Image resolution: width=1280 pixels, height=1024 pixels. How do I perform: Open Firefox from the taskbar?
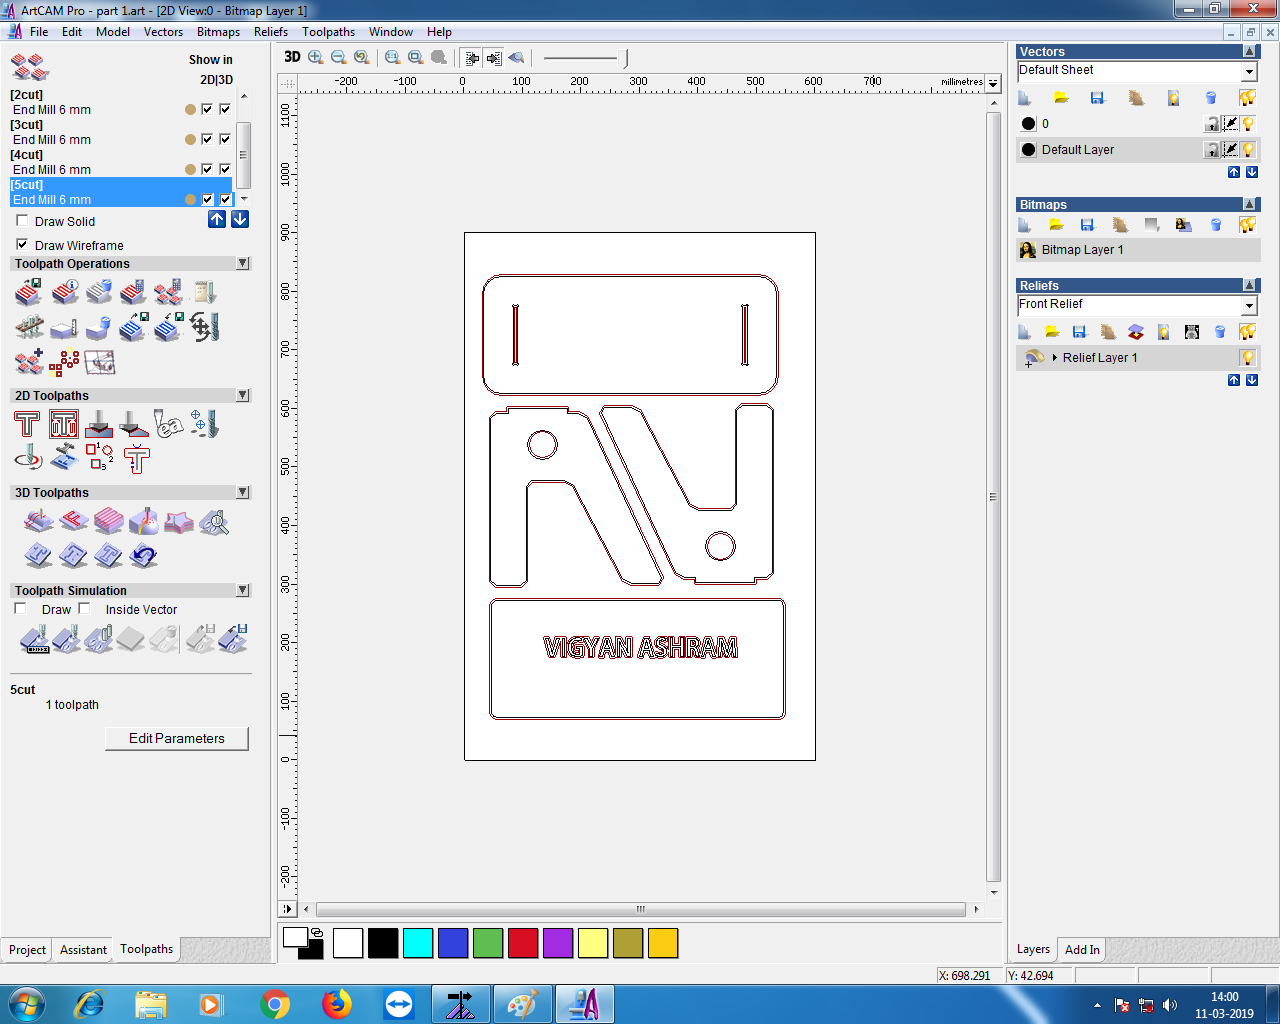(x=337, y=1004)
